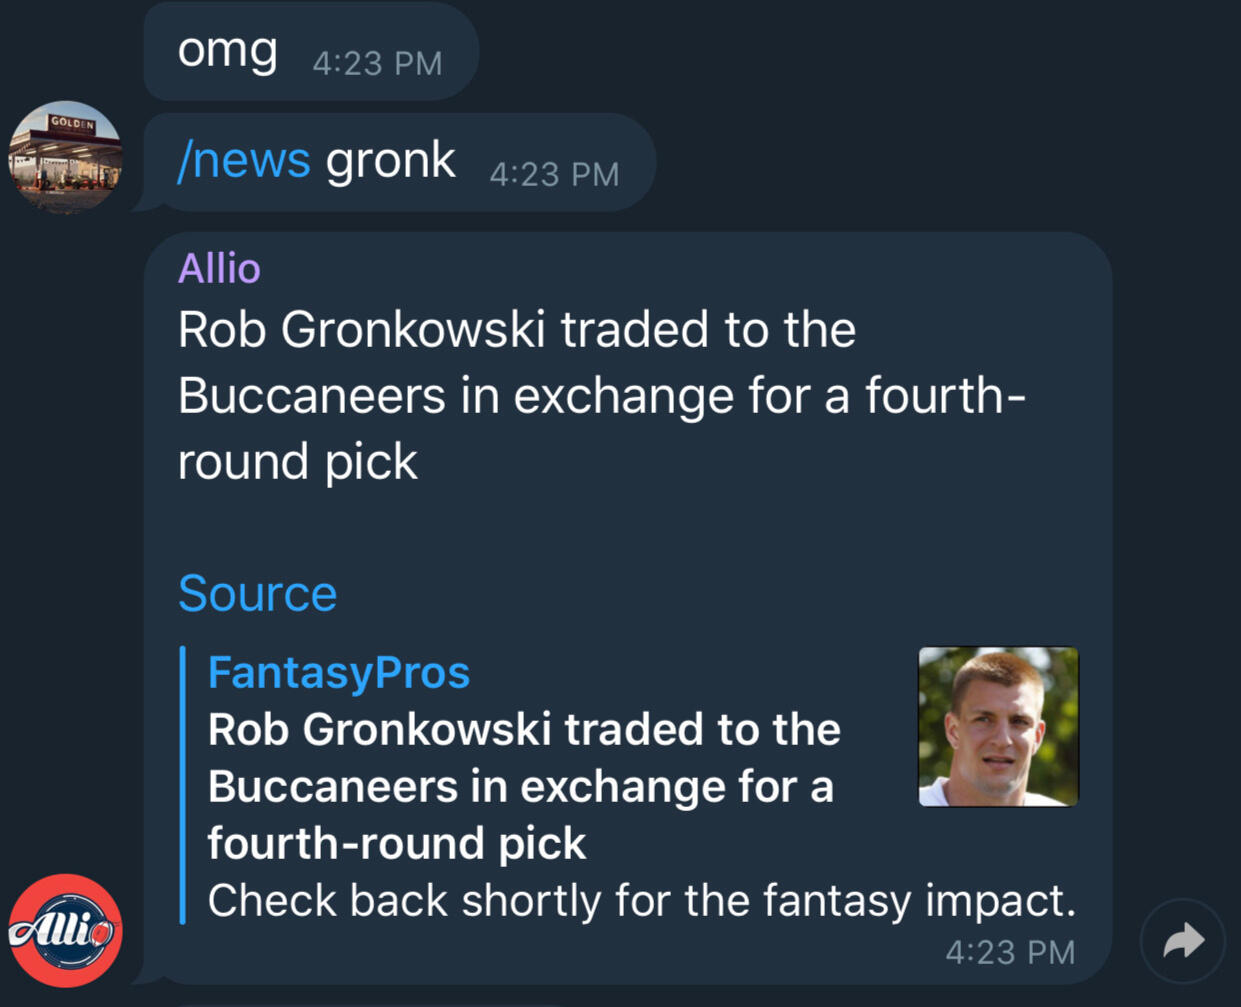Select Allio's main Rob Gronkowski traded text
The height and width of the screenshot is (1007, 1241).
coord(602,395)
